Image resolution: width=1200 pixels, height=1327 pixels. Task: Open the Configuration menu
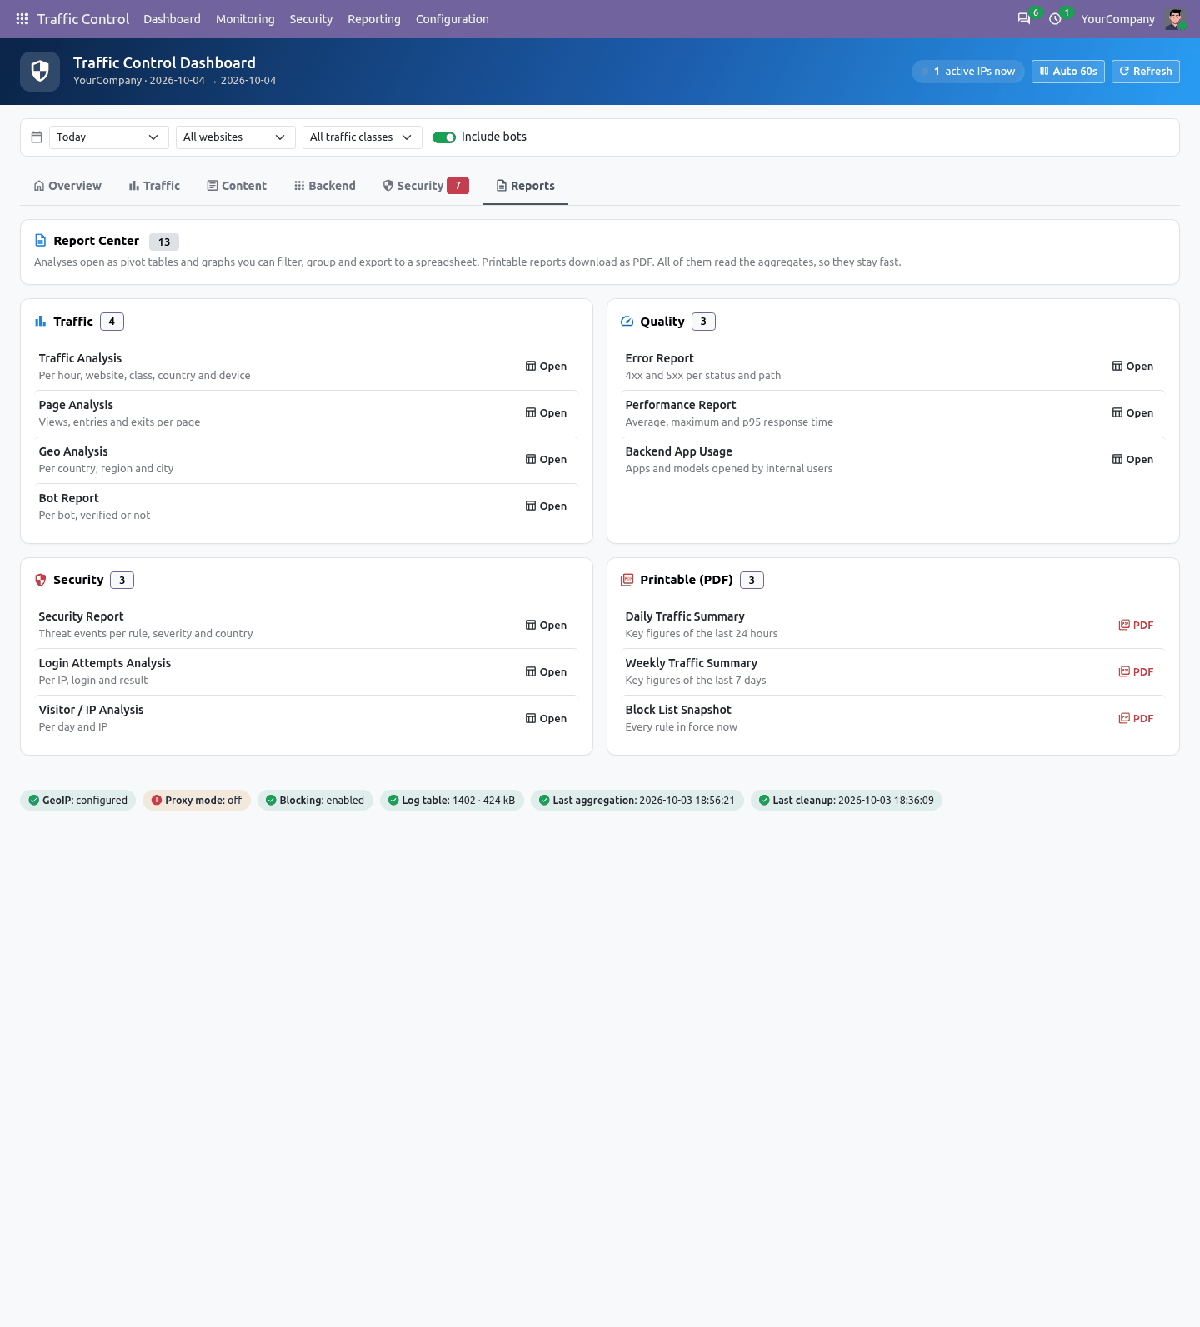(452, 19)
